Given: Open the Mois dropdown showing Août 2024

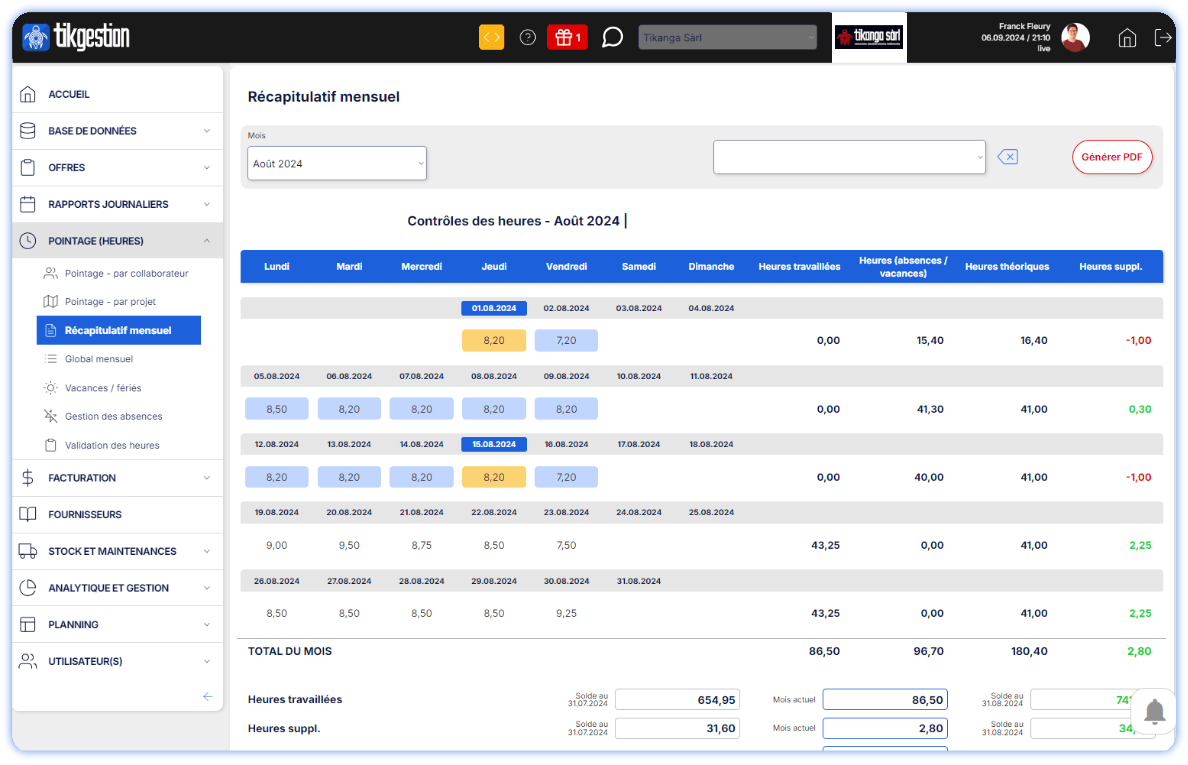Looking at the screenshot, I should point(337,164).
